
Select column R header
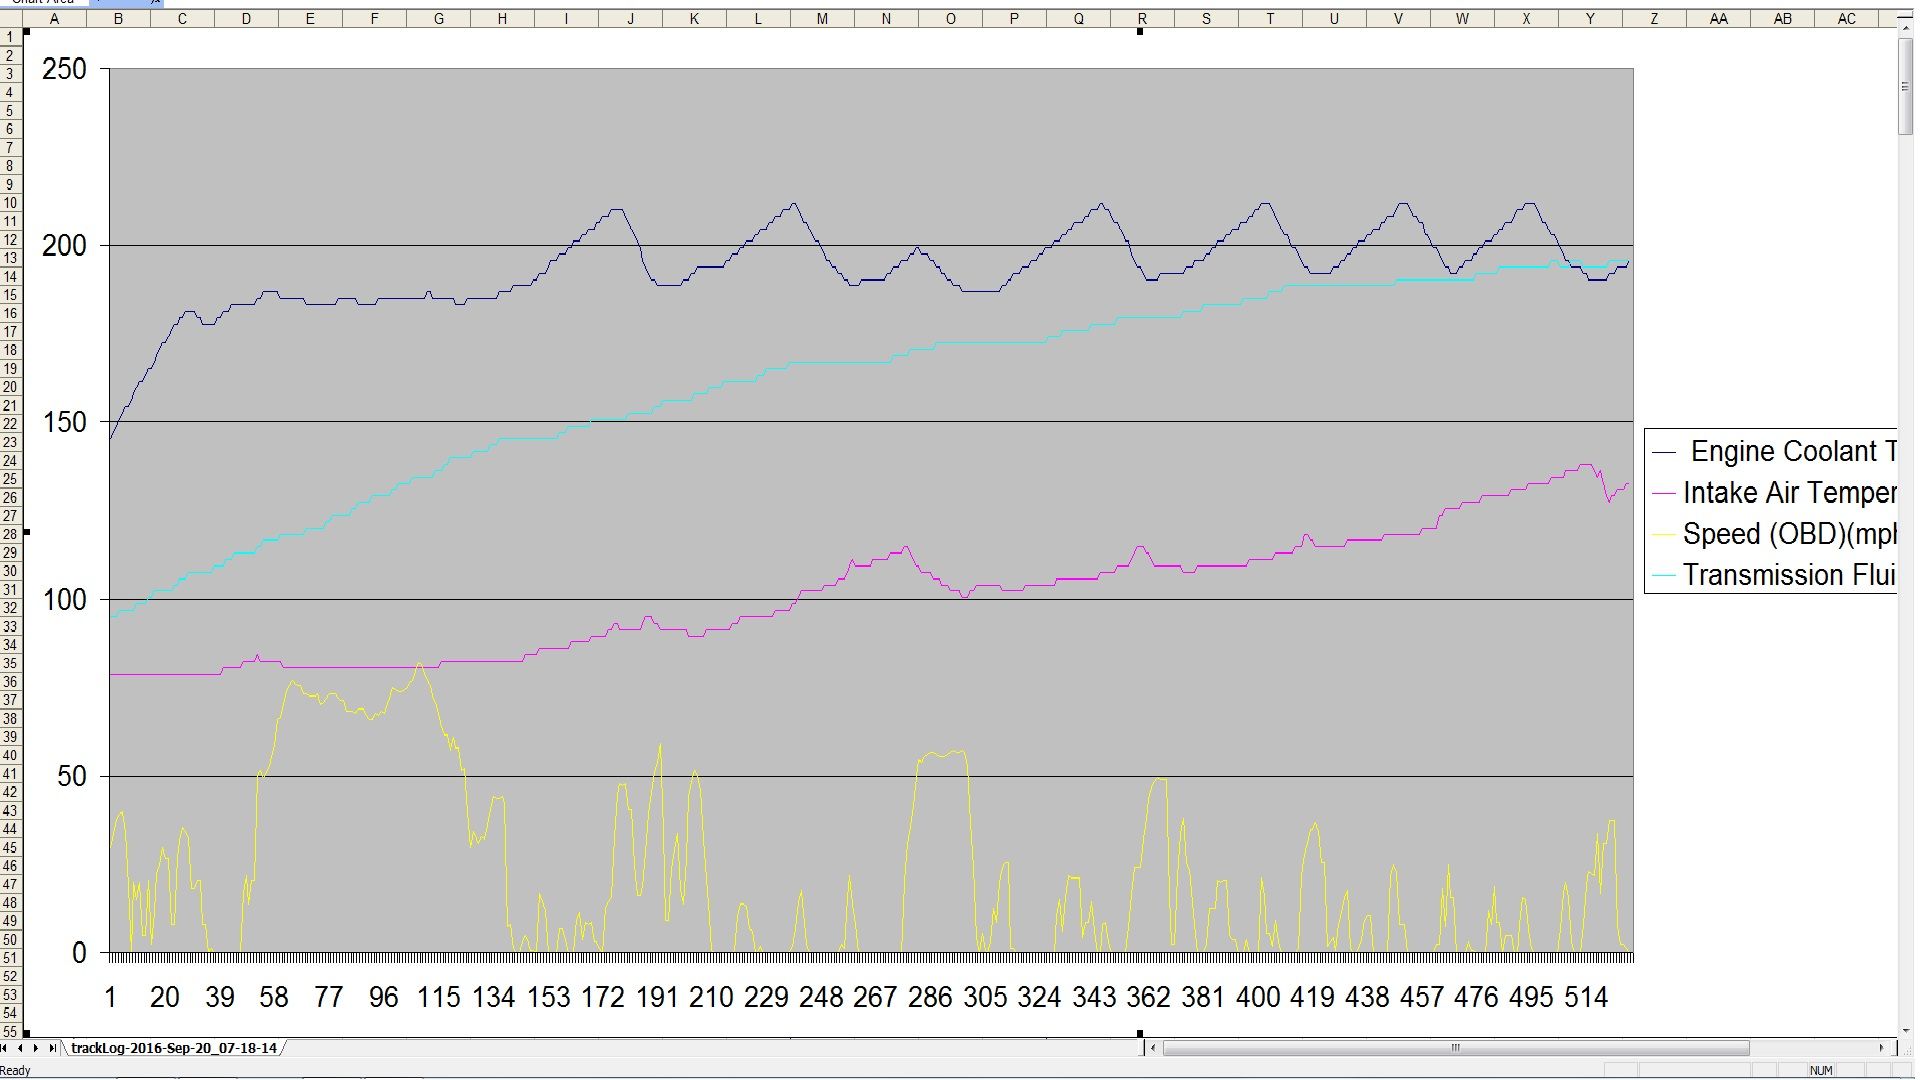point(1142,18)
